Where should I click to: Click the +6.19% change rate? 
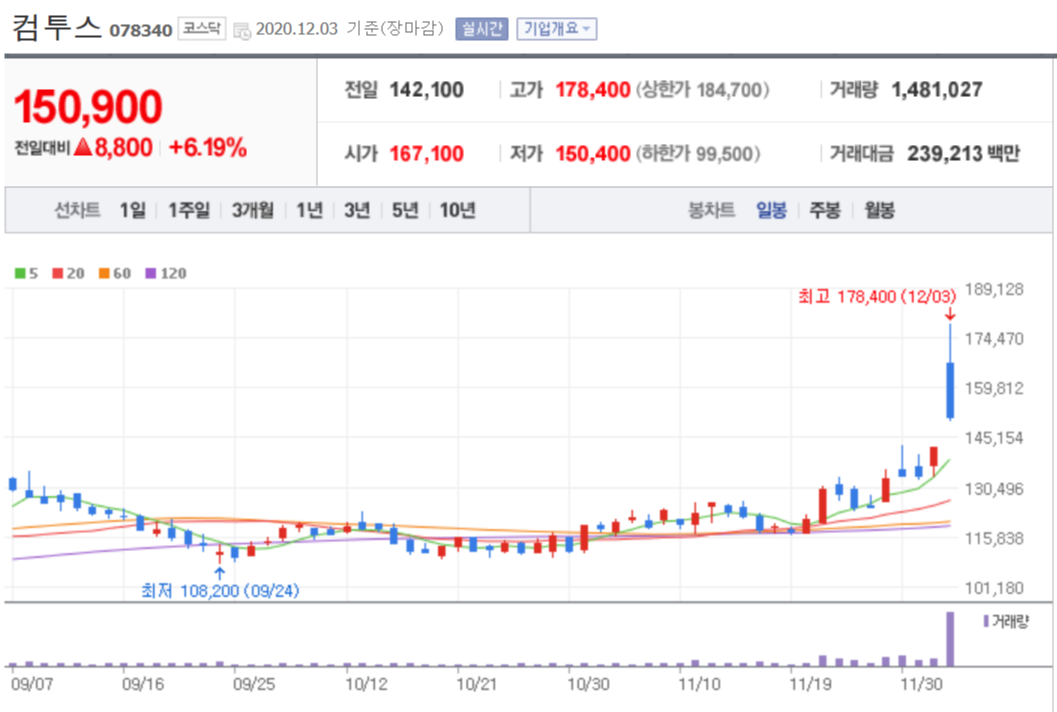(x=208, y=147)
